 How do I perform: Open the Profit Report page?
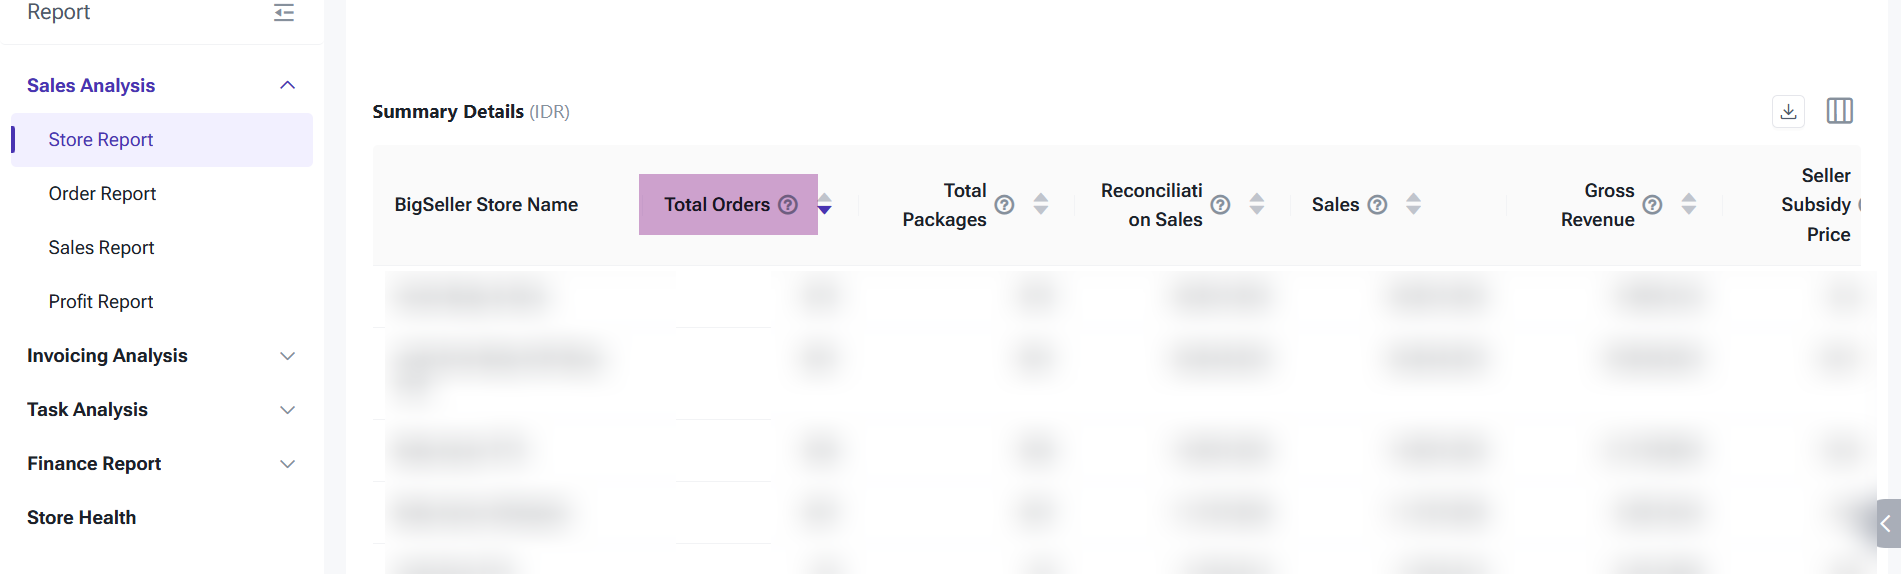[x=101, y=302]
